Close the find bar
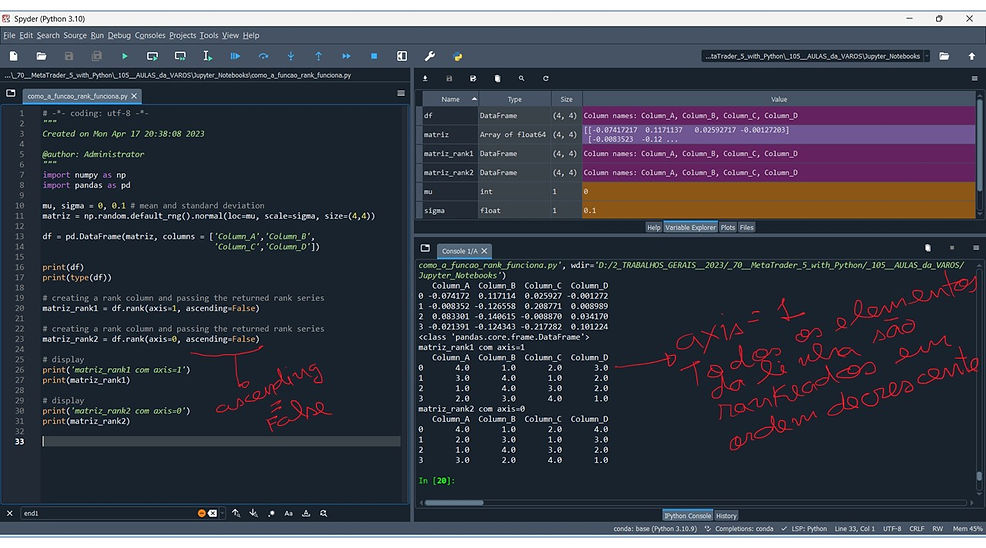The width and height of the screenshot is (986, 548). (9, 513)
